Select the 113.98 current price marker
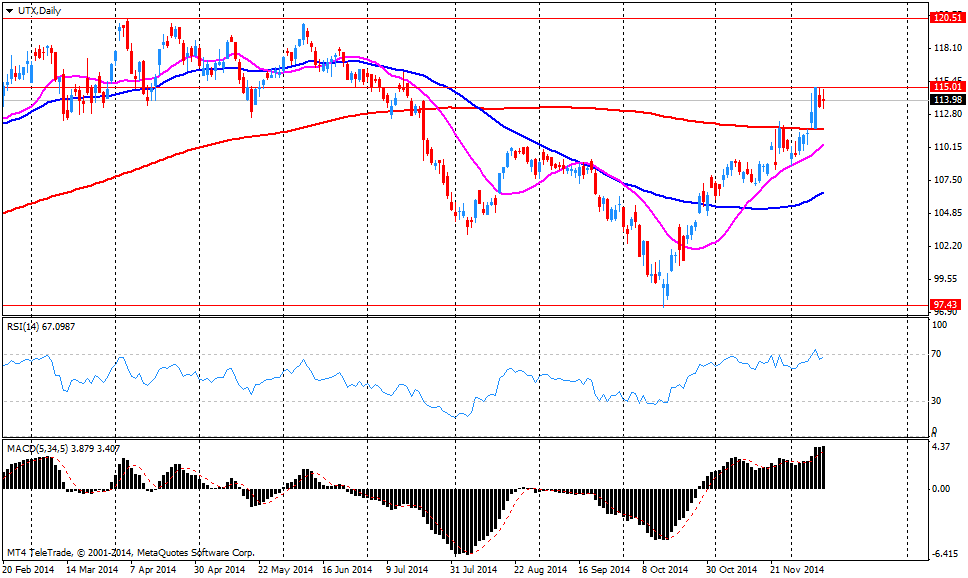Image resolution: width=968 pixels, height=578 pixels. [945, 100]
